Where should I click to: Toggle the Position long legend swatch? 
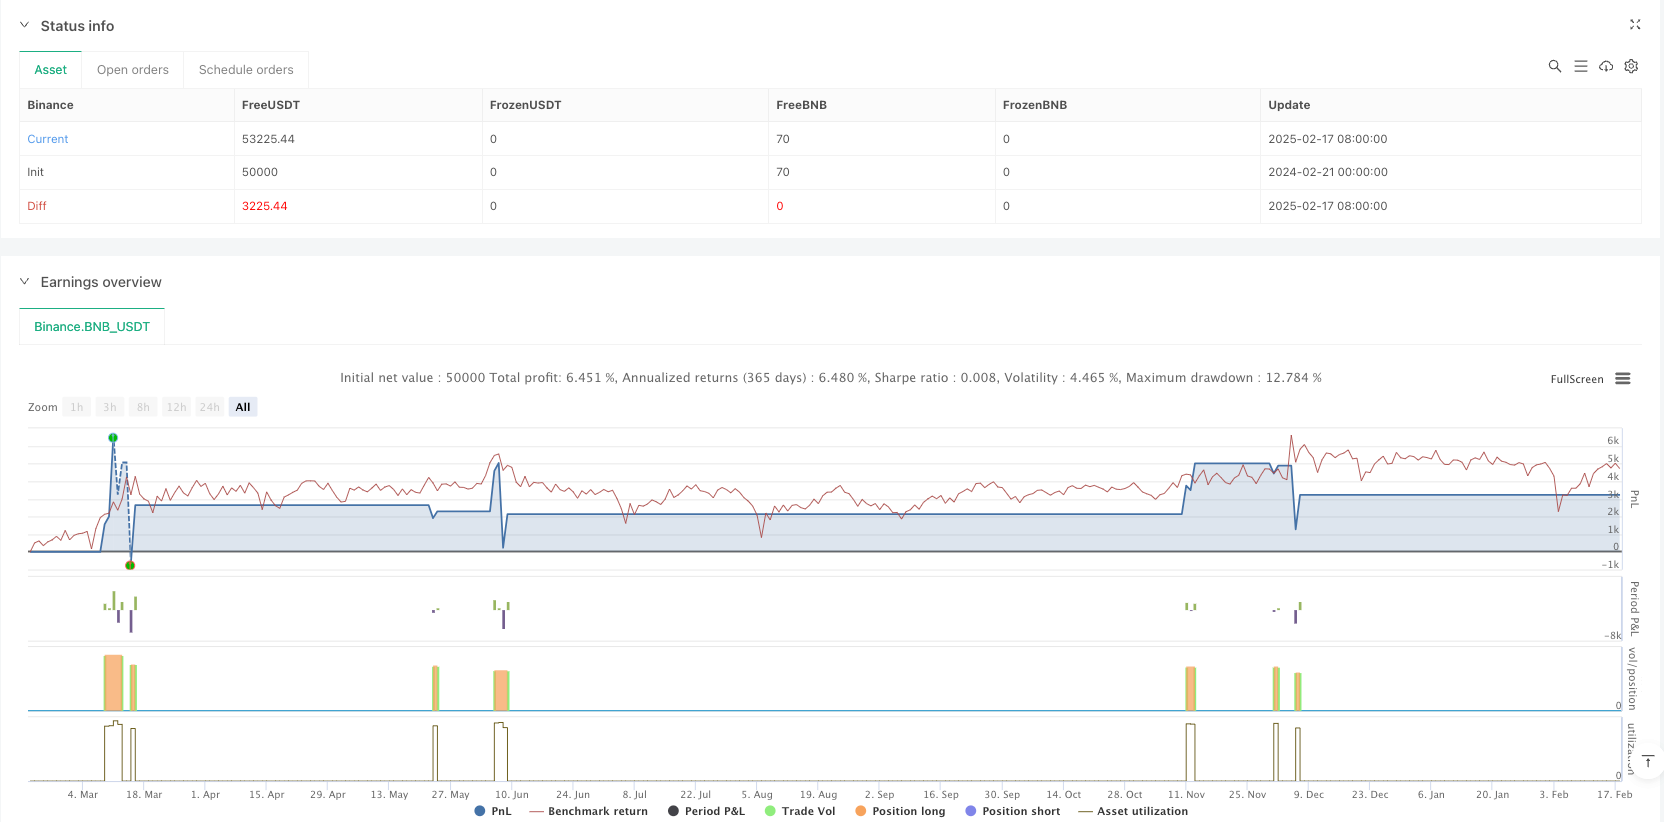click(x=861, y=811)
